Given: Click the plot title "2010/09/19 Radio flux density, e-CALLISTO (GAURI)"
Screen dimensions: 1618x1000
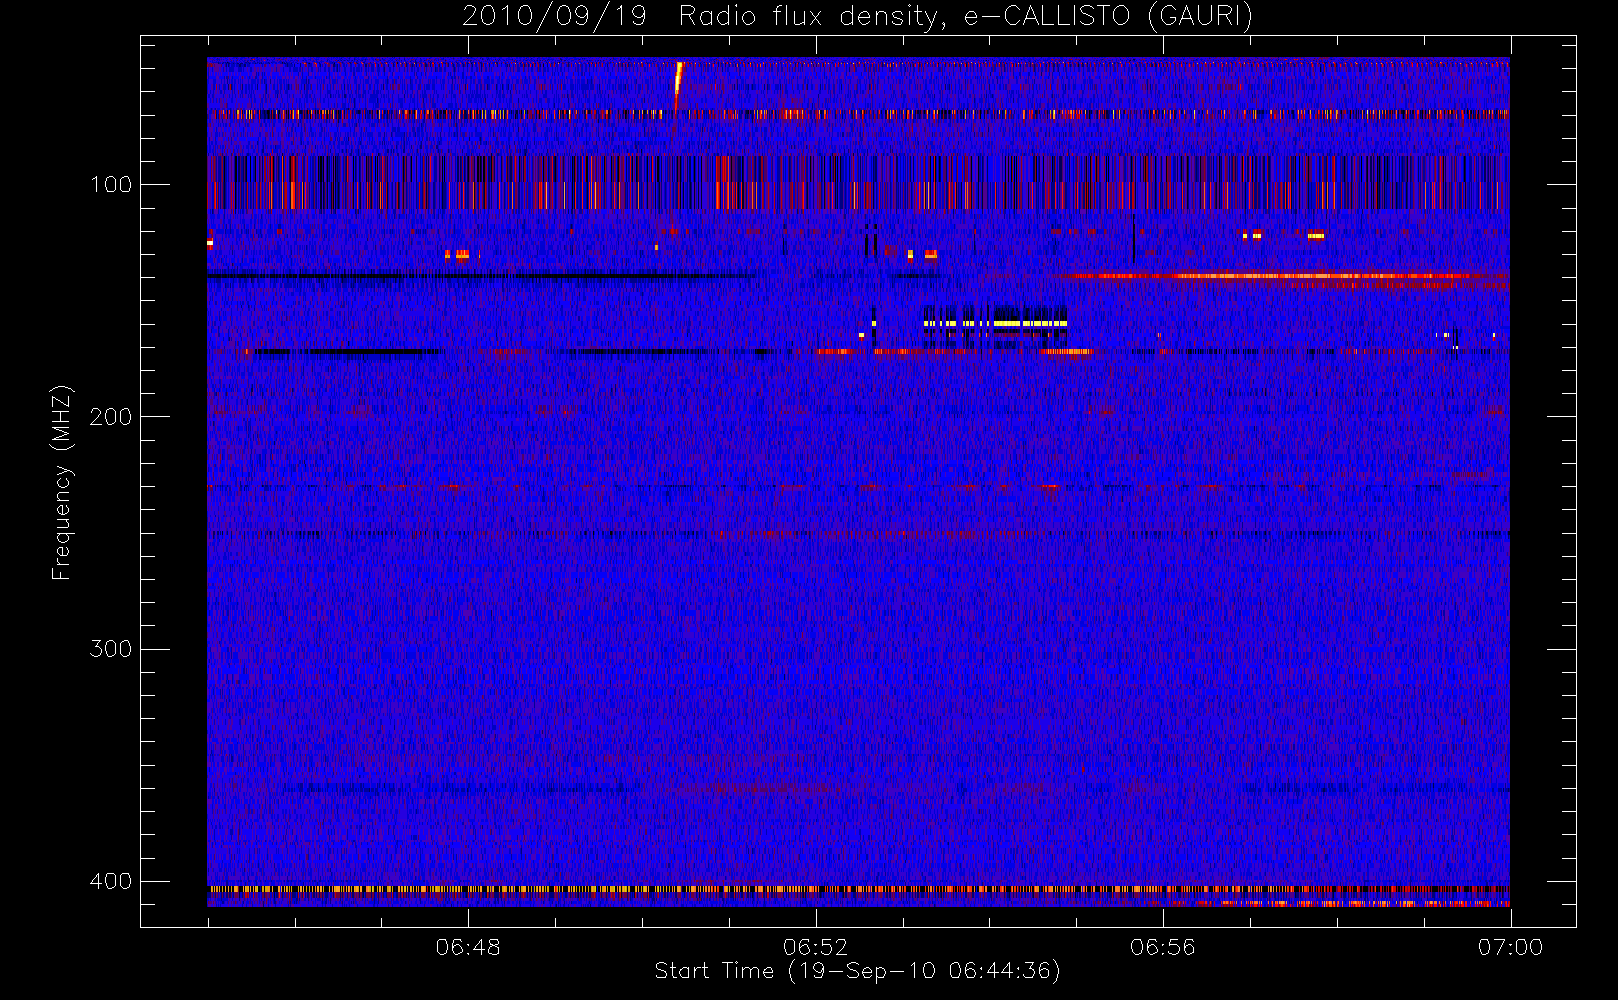Looking at the screenshot, I should (x=857, y=17).
